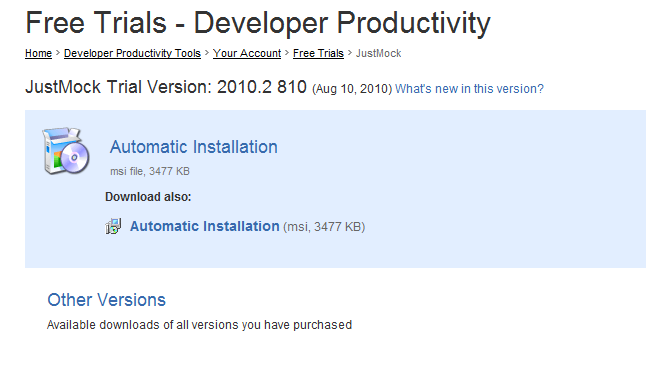Click the JustMock breadcrumb item

point(378,54)
